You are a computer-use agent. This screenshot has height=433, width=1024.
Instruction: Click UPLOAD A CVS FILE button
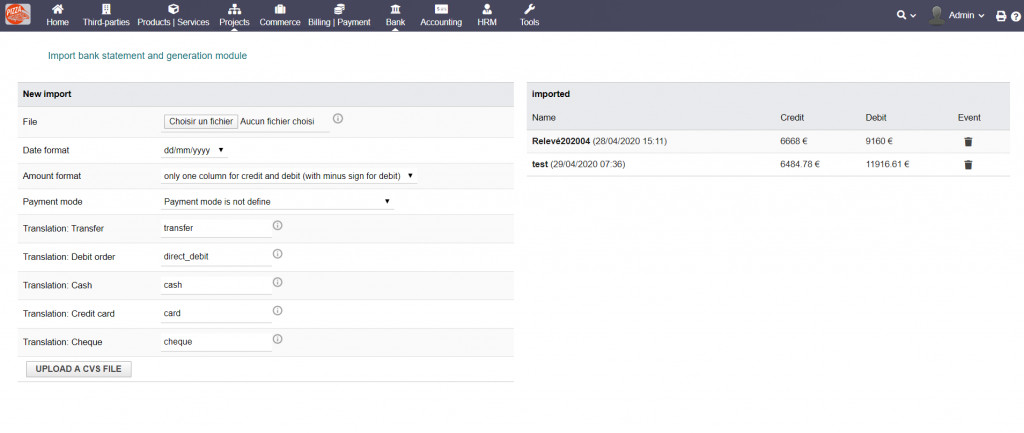click(78, 369)
